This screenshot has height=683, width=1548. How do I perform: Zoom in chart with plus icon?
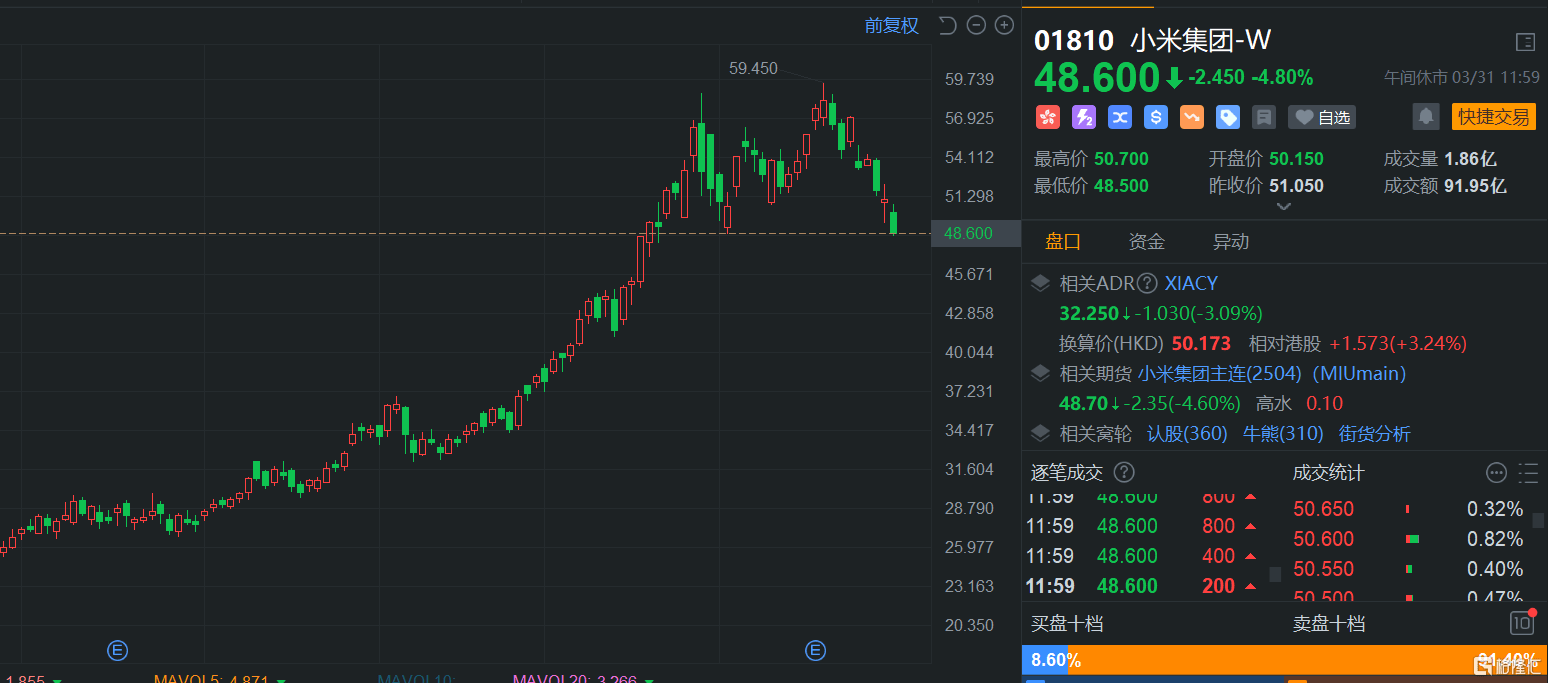pyautogui.click(x=1004, y=26)
